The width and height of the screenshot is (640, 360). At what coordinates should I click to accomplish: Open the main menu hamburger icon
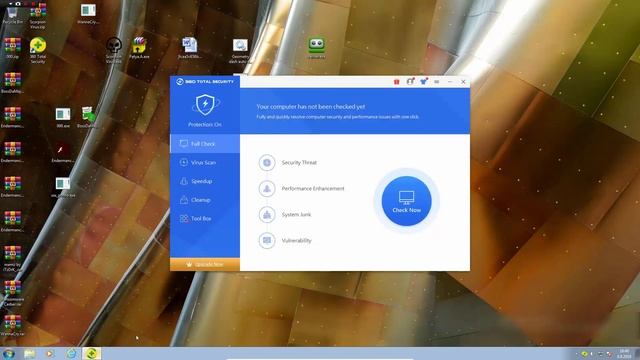[x=437, y=82]
